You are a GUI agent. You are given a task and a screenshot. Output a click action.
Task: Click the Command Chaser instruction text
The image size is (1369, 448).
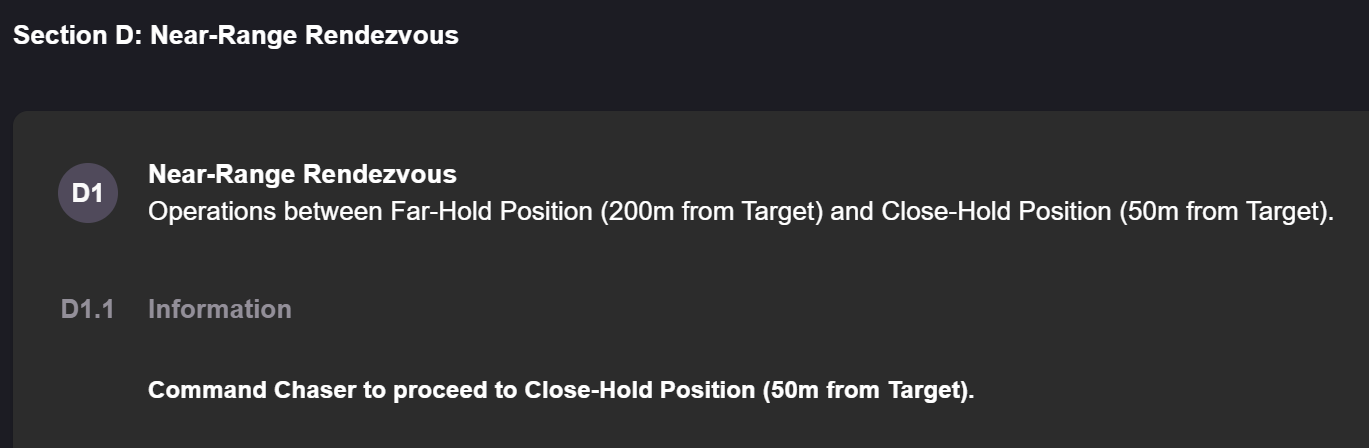[561, 390]
